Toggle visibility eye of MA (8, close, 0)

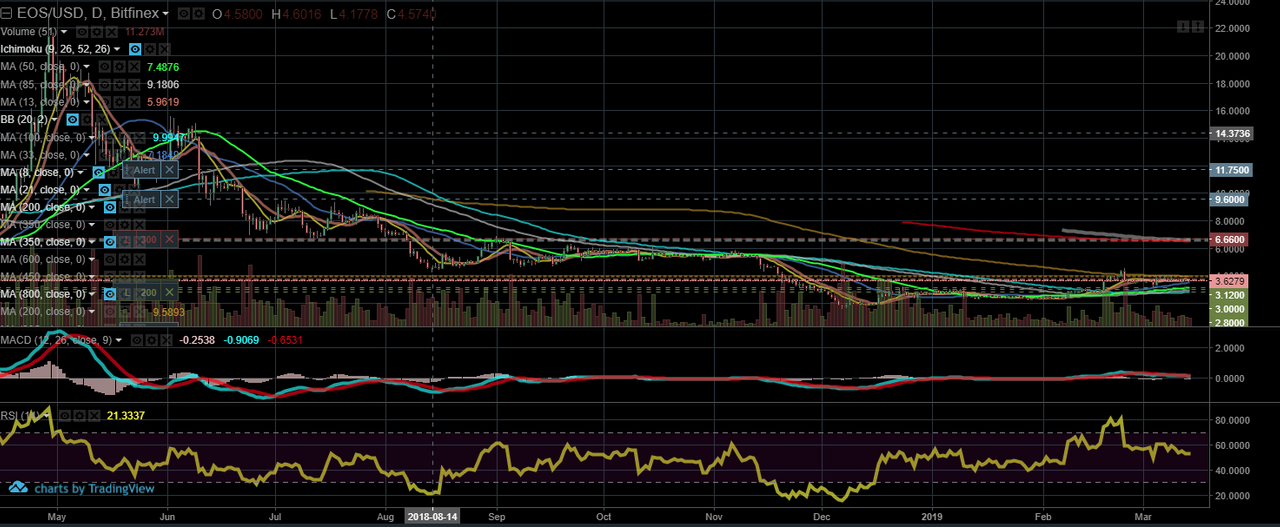pyautogui.click(x=98, y=172)
